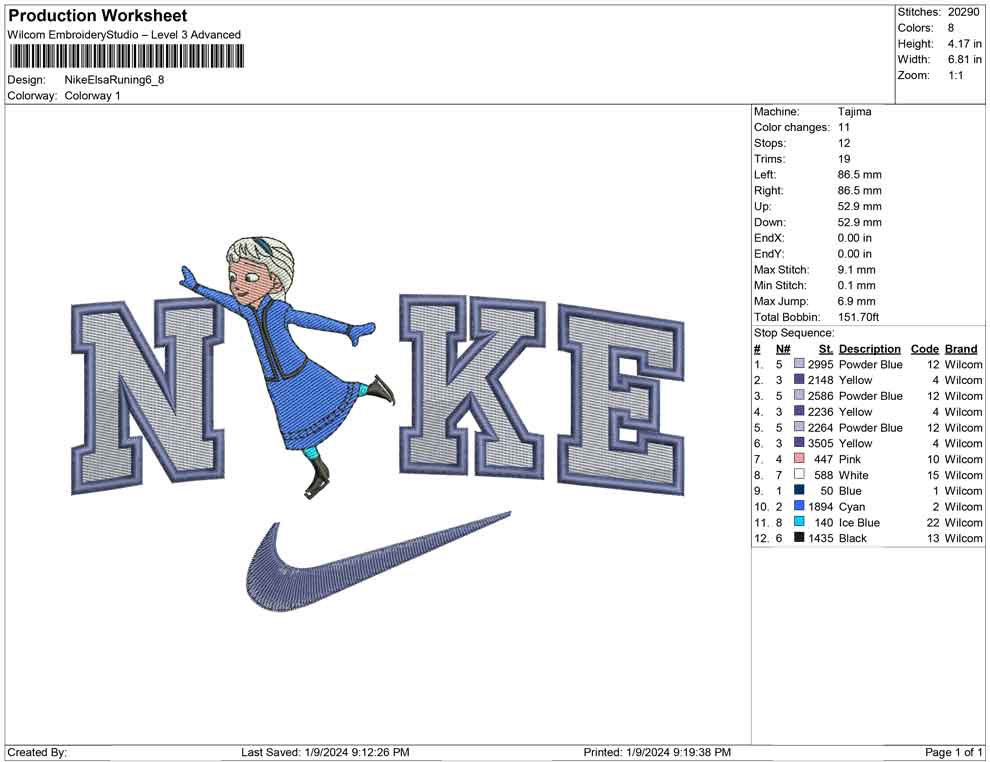This screenshot has width=990, height=762.
Task: Click the Wilcom EmbroideryStudio Level 3 Advanced text
Action: [124, 35]
